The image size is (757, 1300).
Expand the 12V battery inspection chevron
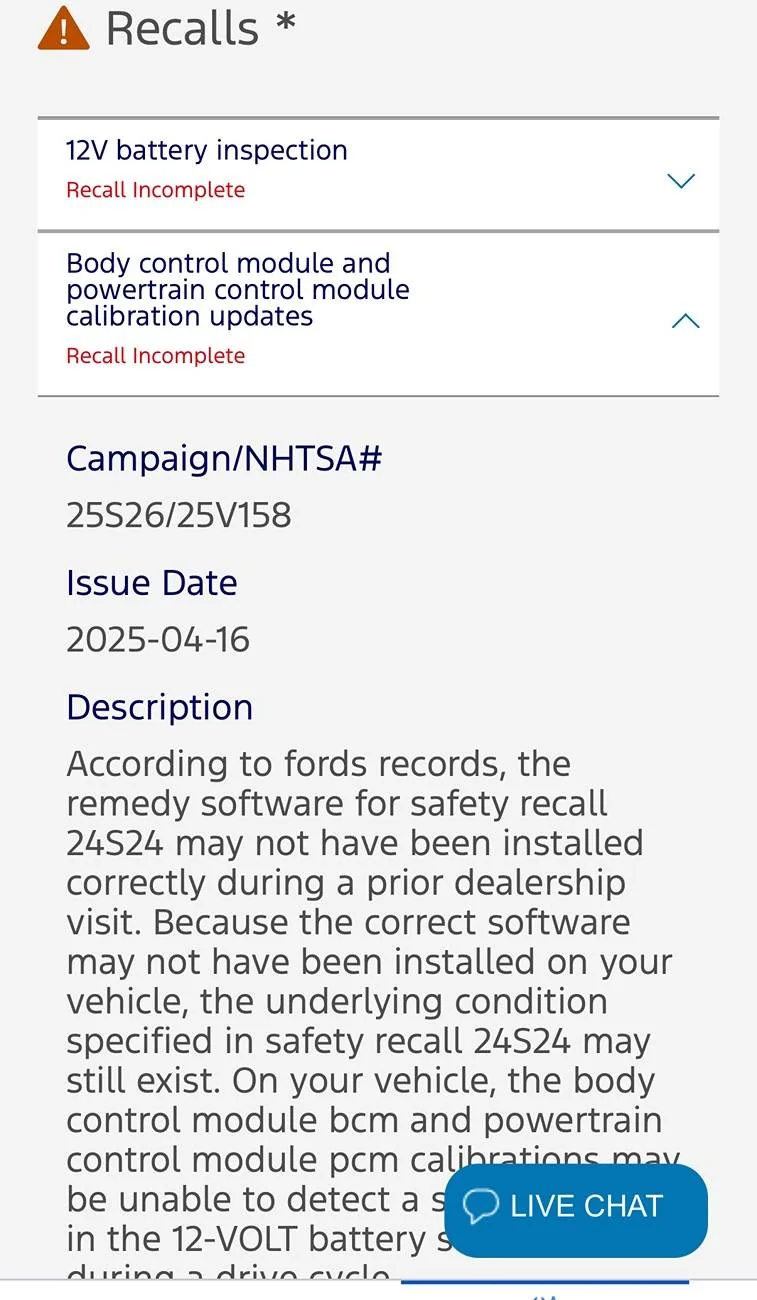(x=681, y=181)
